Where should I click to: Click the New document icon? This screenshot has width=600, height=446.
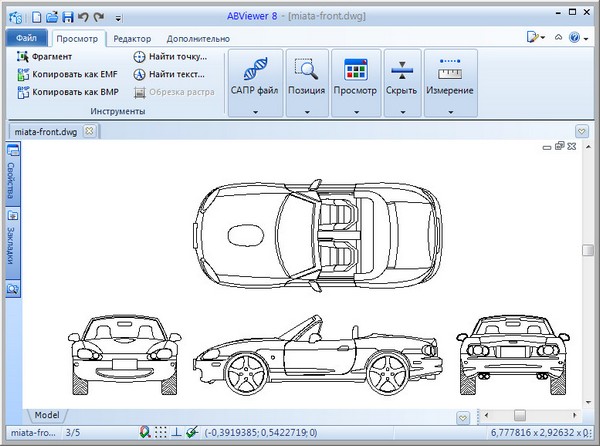pyautogui.click(x=36, y=17)
